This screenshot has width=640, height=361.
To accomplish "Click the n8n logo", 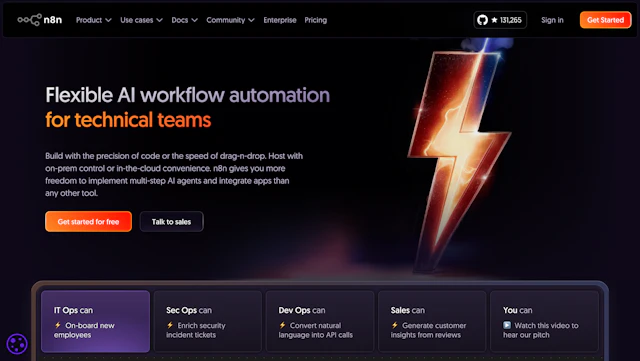I will click(x=40, y=20).
